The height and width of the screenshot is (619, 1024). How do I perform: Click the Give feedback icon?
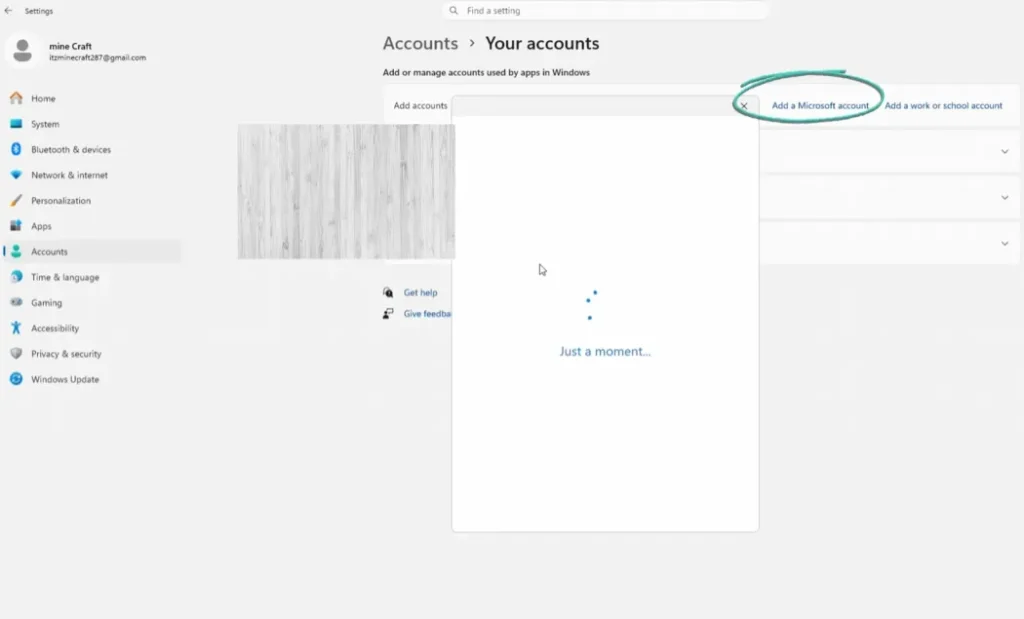click(x=388, y=313)
